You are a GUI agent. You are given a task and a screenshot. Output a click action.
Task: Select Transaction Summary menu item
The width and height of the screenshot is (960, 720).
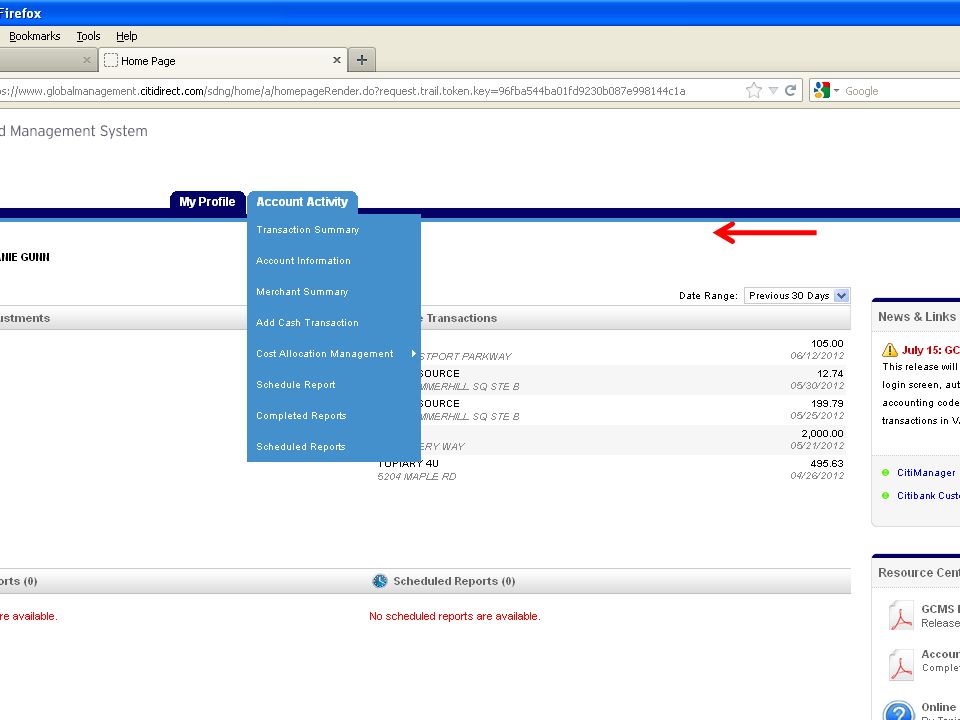click(x=307, y=230)
